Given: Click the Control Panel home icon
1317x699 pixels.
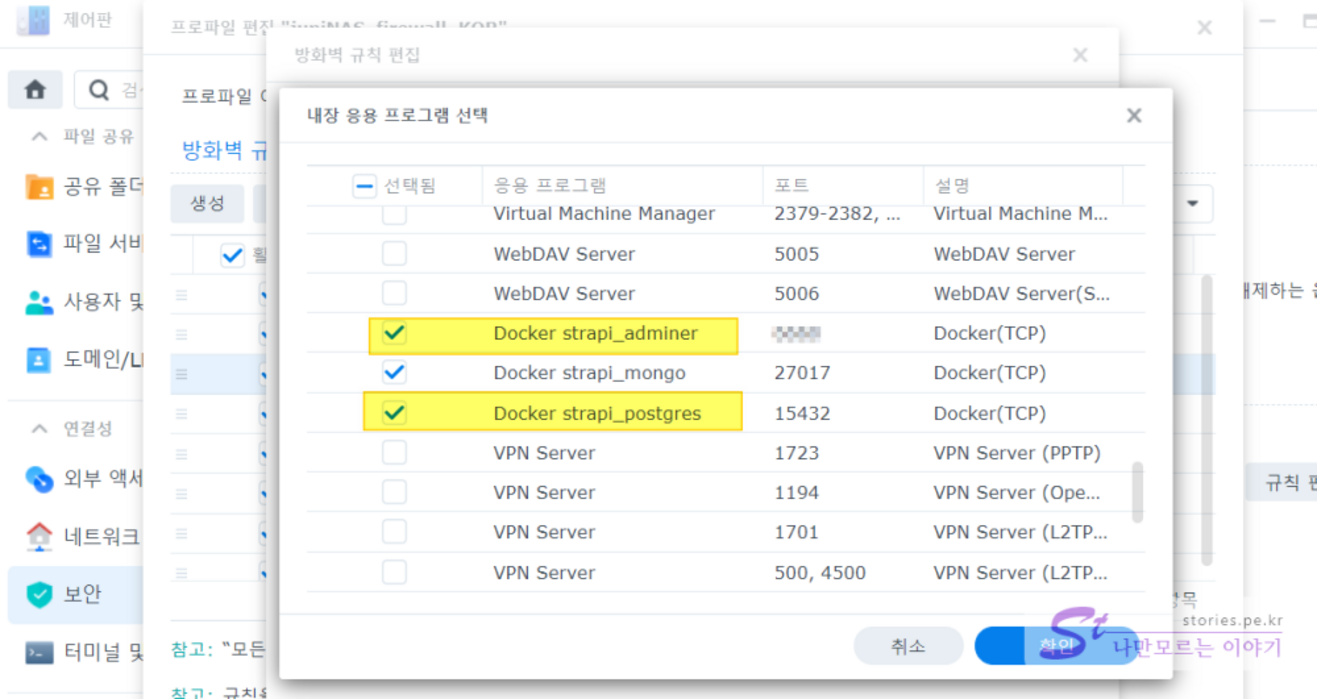Looking at the screenshot, I should click(35, 90).
